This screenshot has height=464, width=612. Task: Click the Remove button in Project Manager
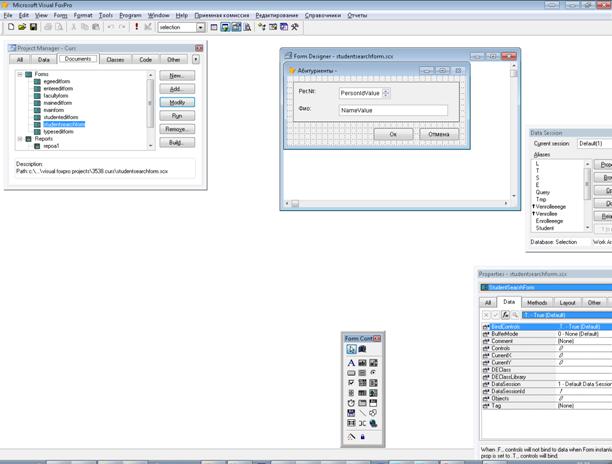[x=177, y=129]
